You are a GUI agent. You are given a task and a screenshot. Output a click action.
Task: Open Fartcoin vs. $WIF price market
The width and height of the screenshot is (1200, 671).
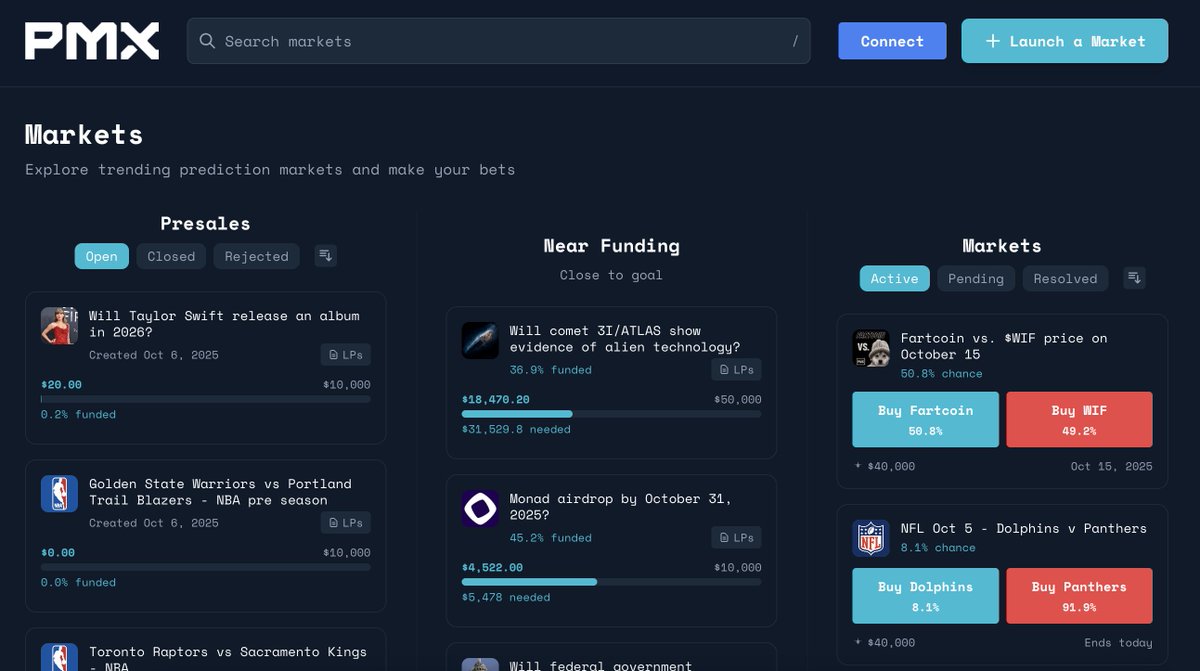click(1004, 346)
